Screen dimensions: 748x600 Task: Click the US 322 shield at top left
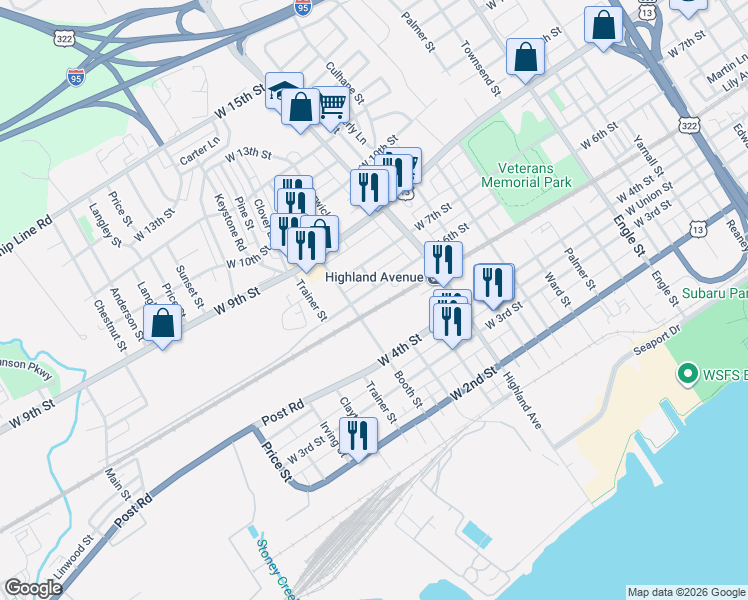[64, 39]
